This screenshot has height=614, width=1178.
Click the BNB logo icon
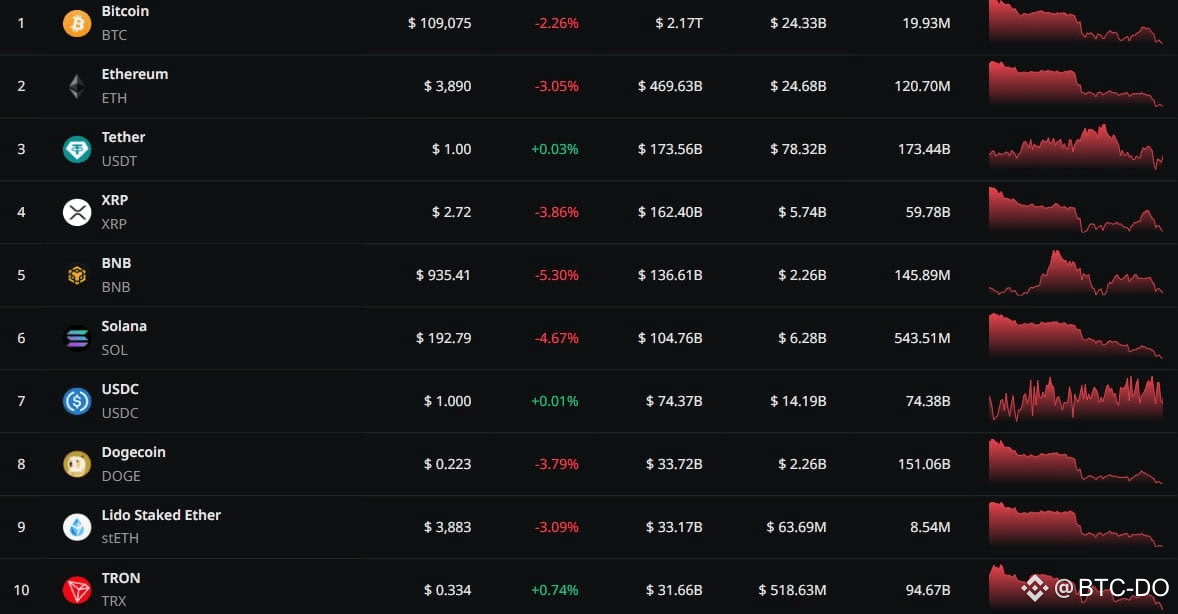(77, 275)
